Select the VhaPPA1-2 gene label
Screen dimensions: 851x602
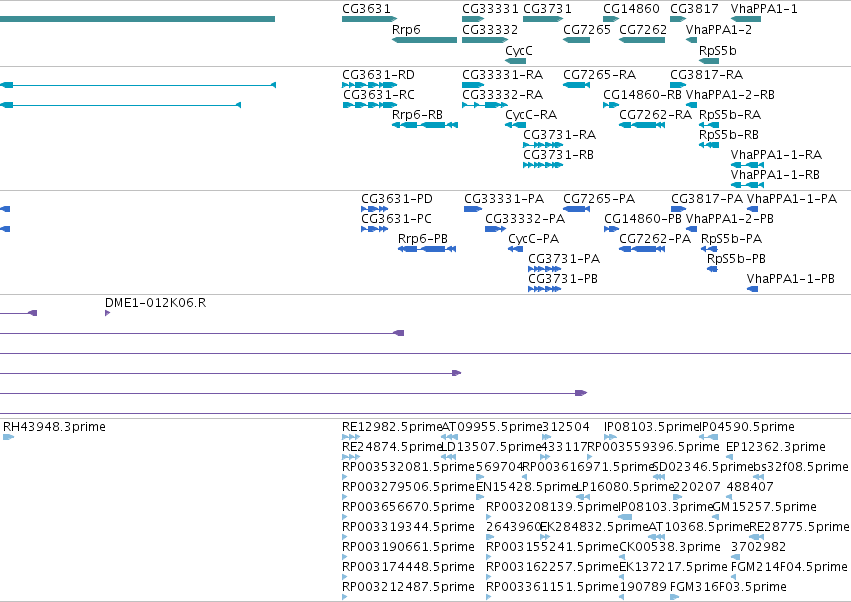[719, 29]
